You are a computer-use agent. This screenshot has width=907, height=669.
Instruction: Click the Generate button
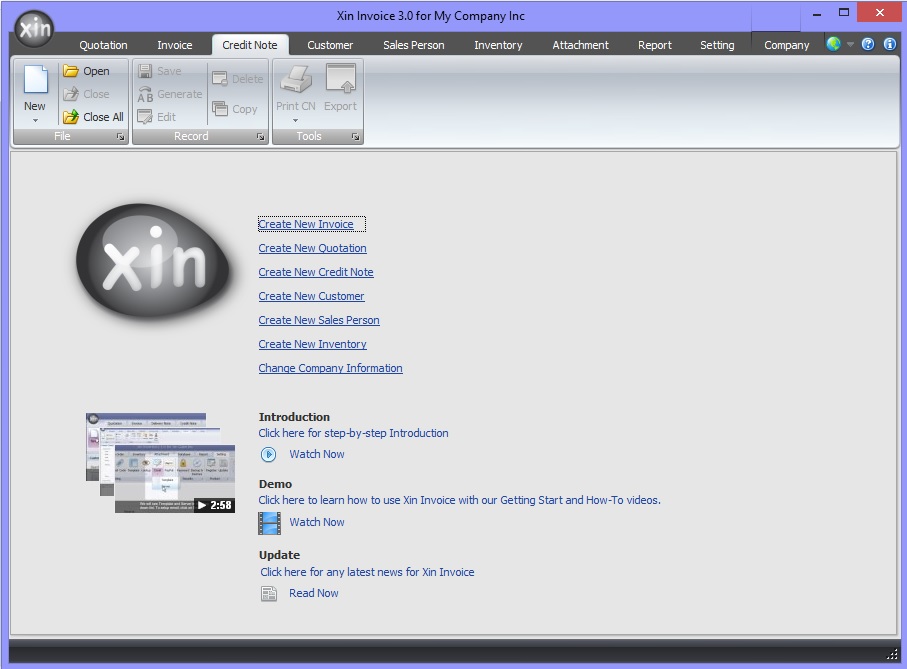tap(170, 94)
